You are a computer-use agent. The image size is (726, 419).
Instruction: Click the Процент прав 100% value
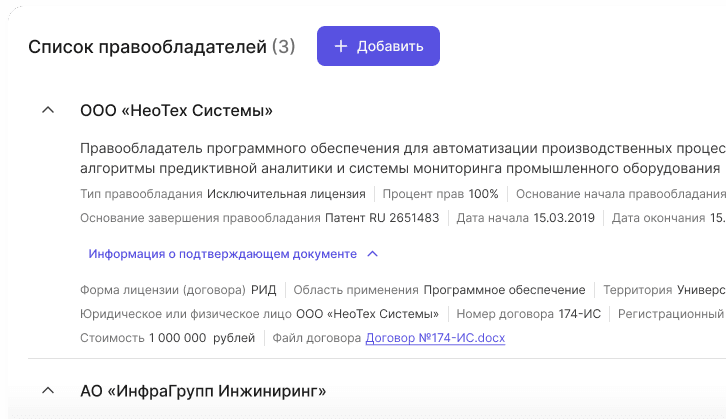pos(483,194)
